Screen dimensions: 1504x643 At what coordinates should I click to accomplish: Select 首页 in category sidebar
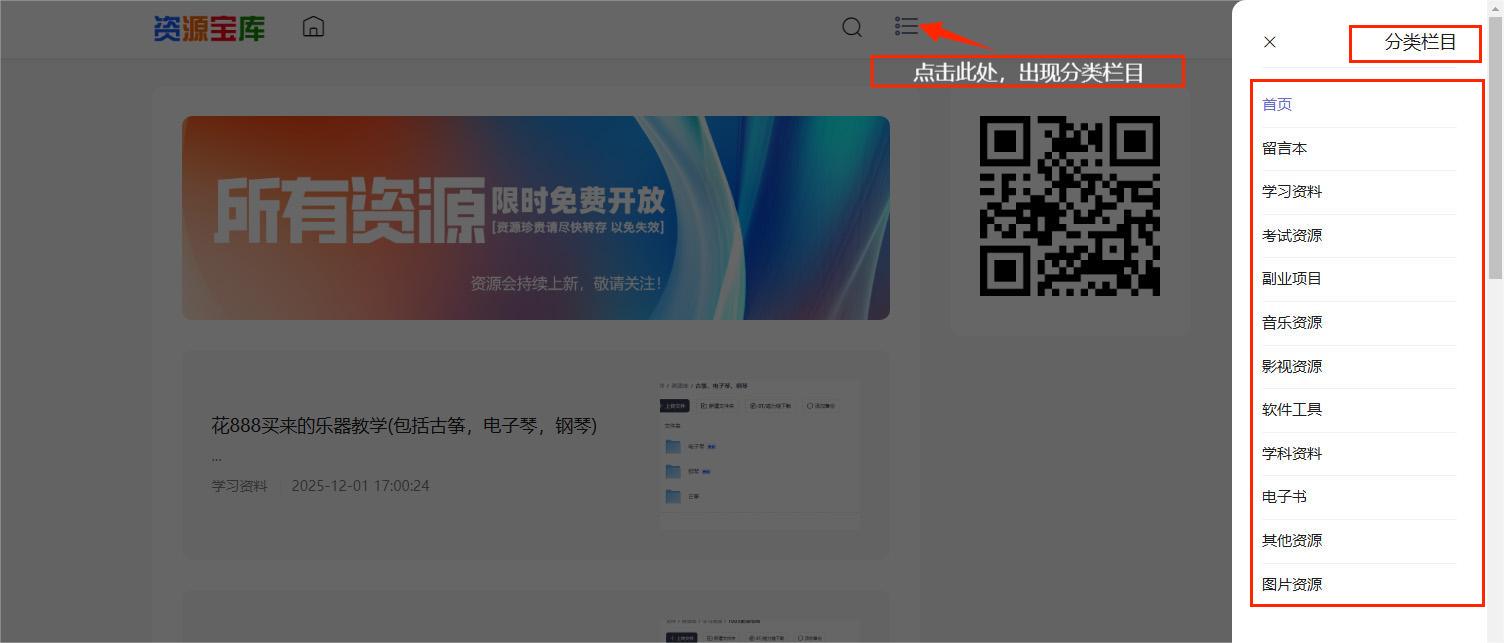tap(1277, 105)
